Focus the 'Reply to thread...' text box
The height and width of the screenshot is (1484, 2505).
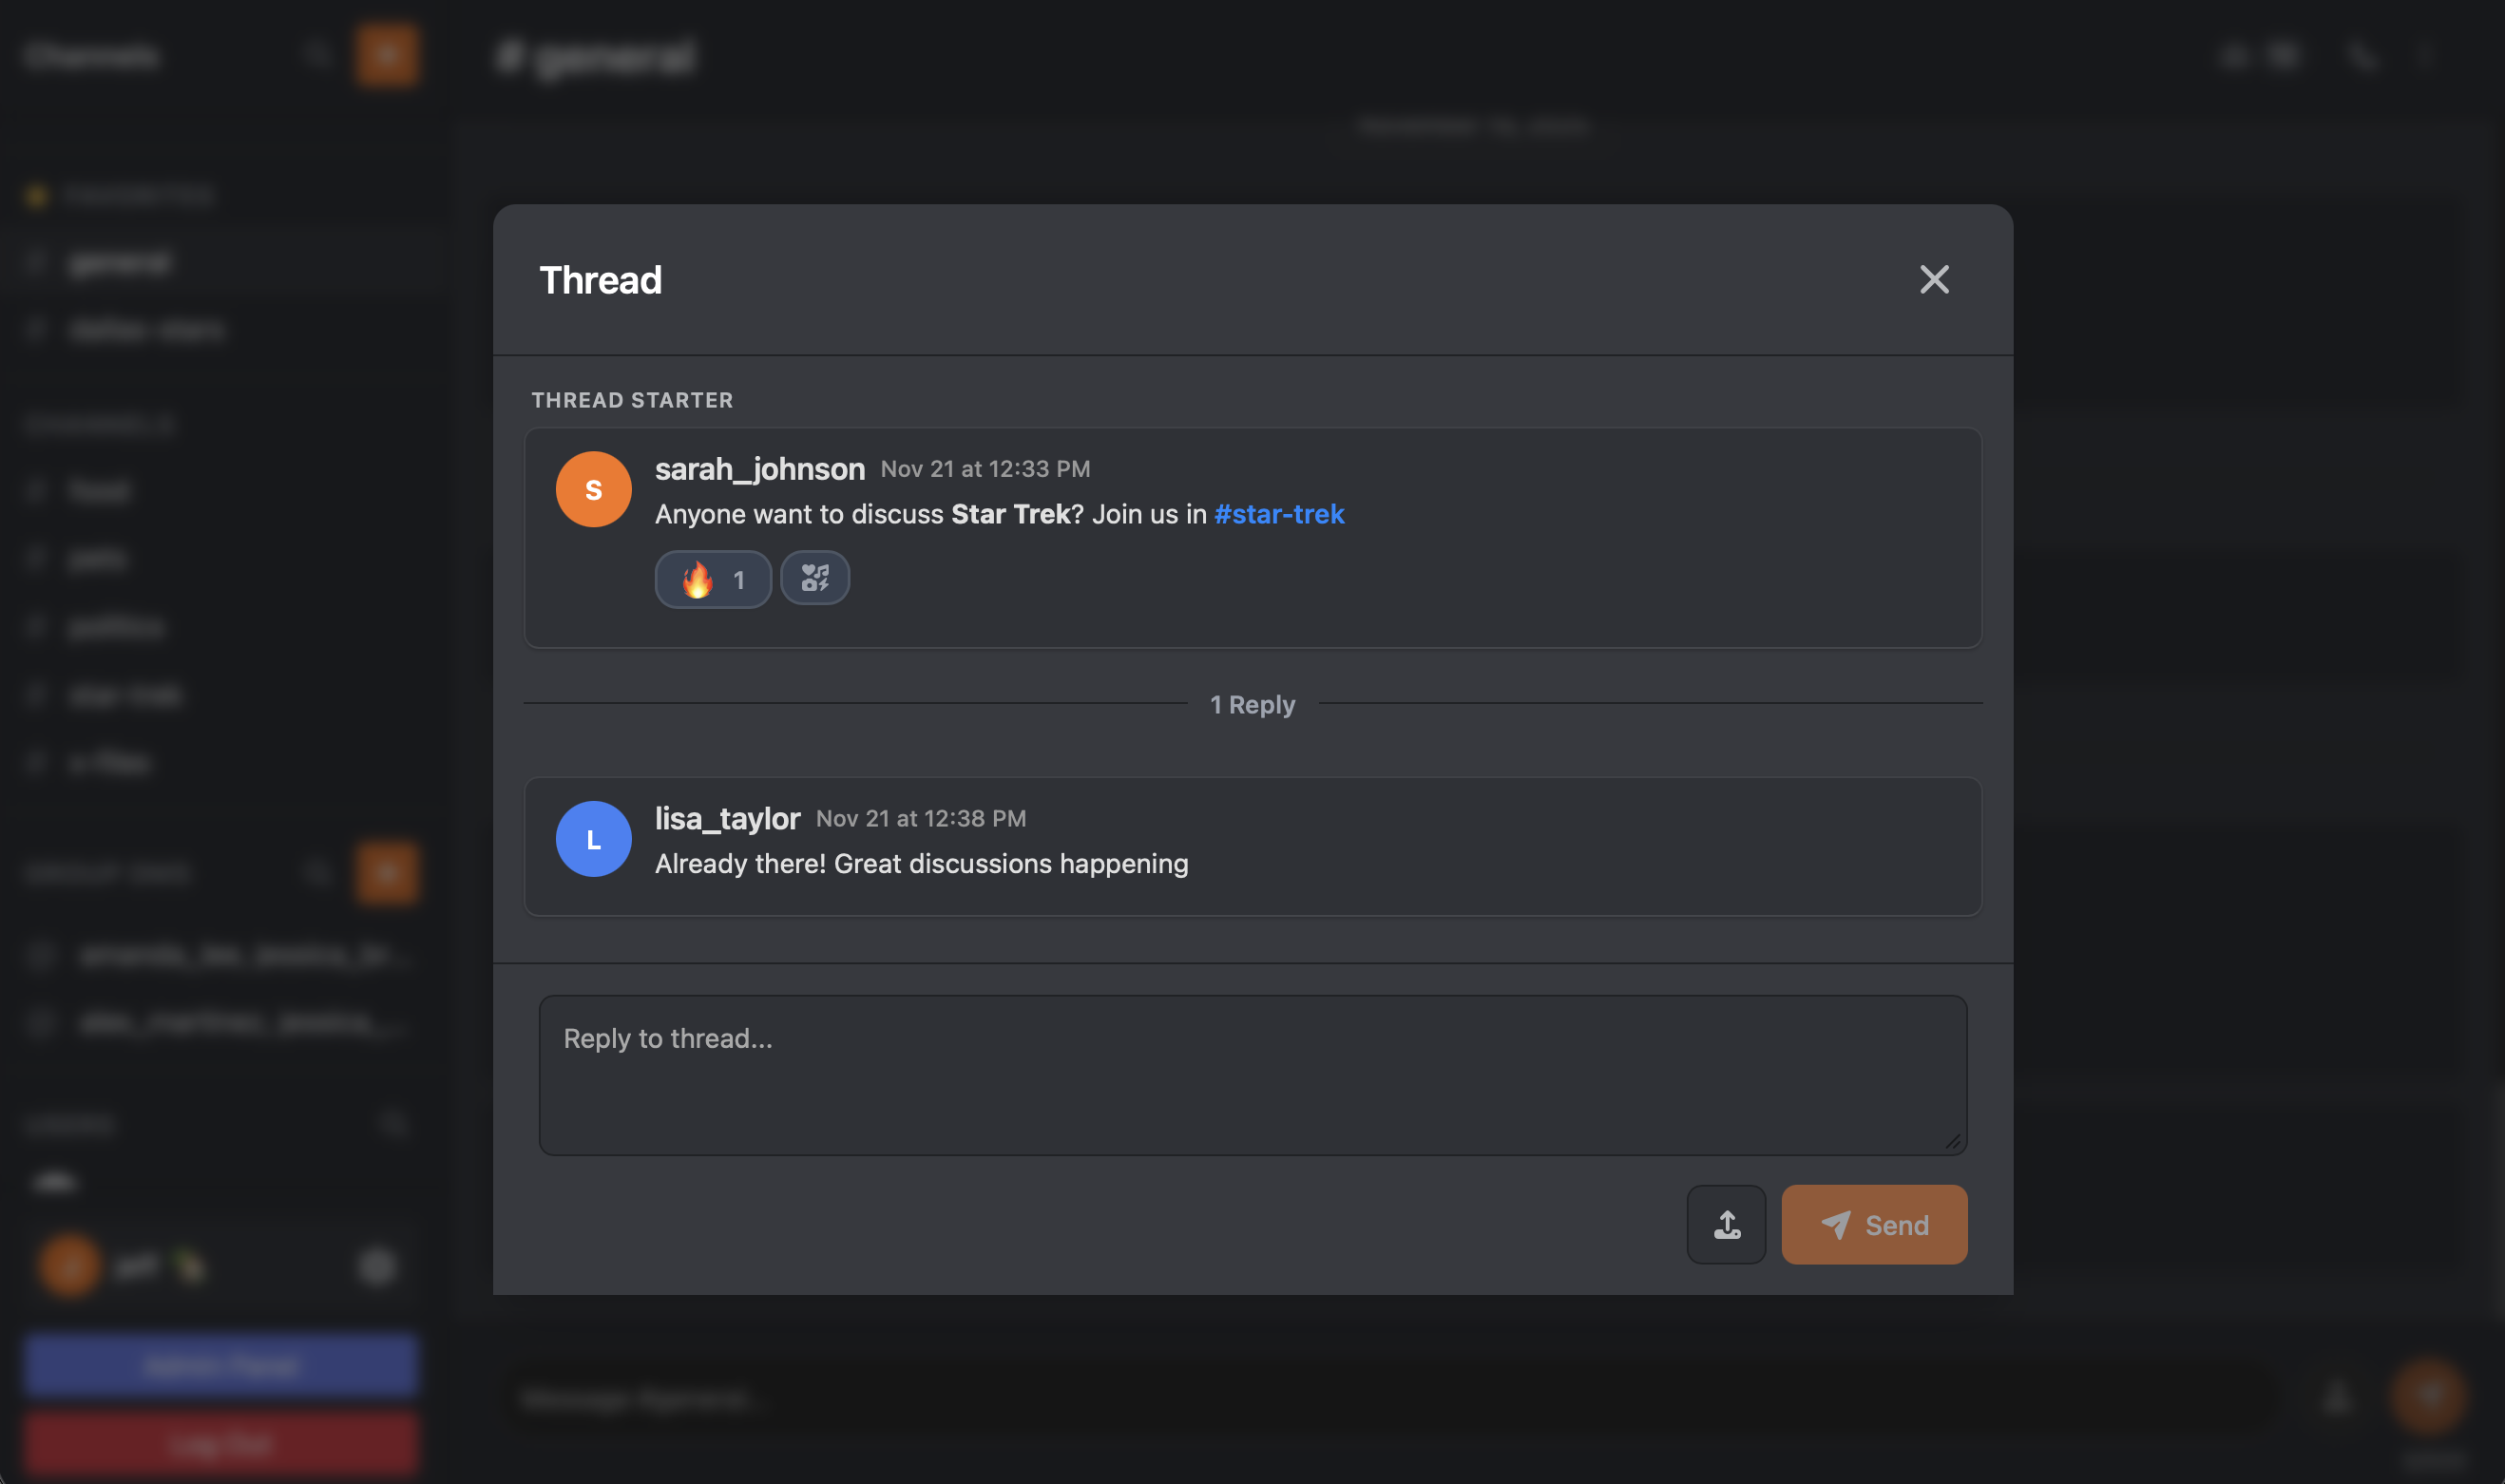click(x=1253, y=1075)
